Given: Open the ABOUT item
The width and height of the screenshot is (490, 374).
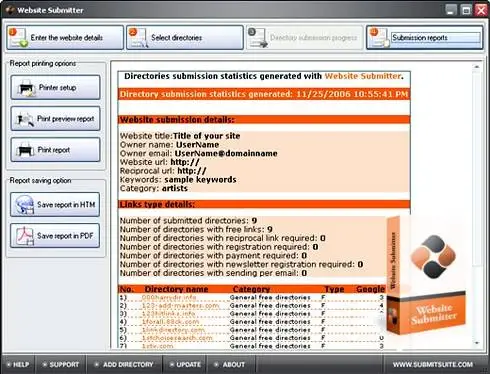Looking at the screenshot, I should tap(230, 365).
